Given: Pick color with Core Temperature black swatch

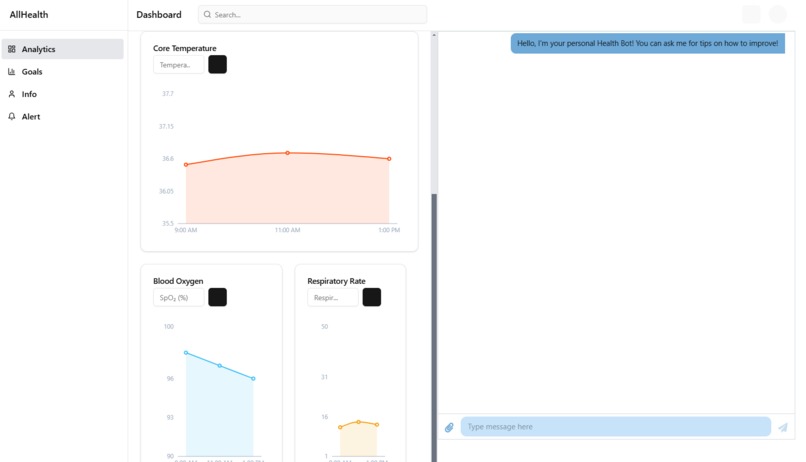Looking at the screenshot, I should 217,65.
